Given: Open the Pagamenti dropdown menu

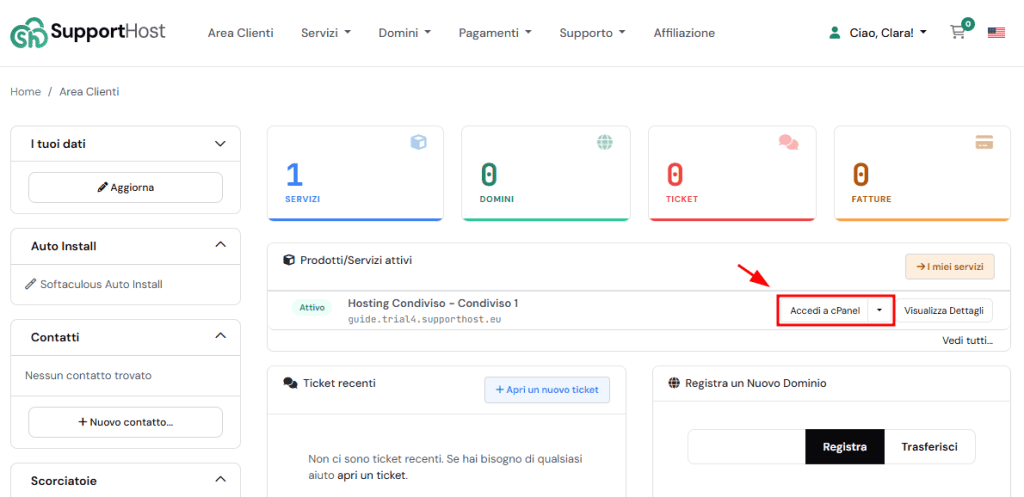Looking at the screenshot, I should point(495,33).
